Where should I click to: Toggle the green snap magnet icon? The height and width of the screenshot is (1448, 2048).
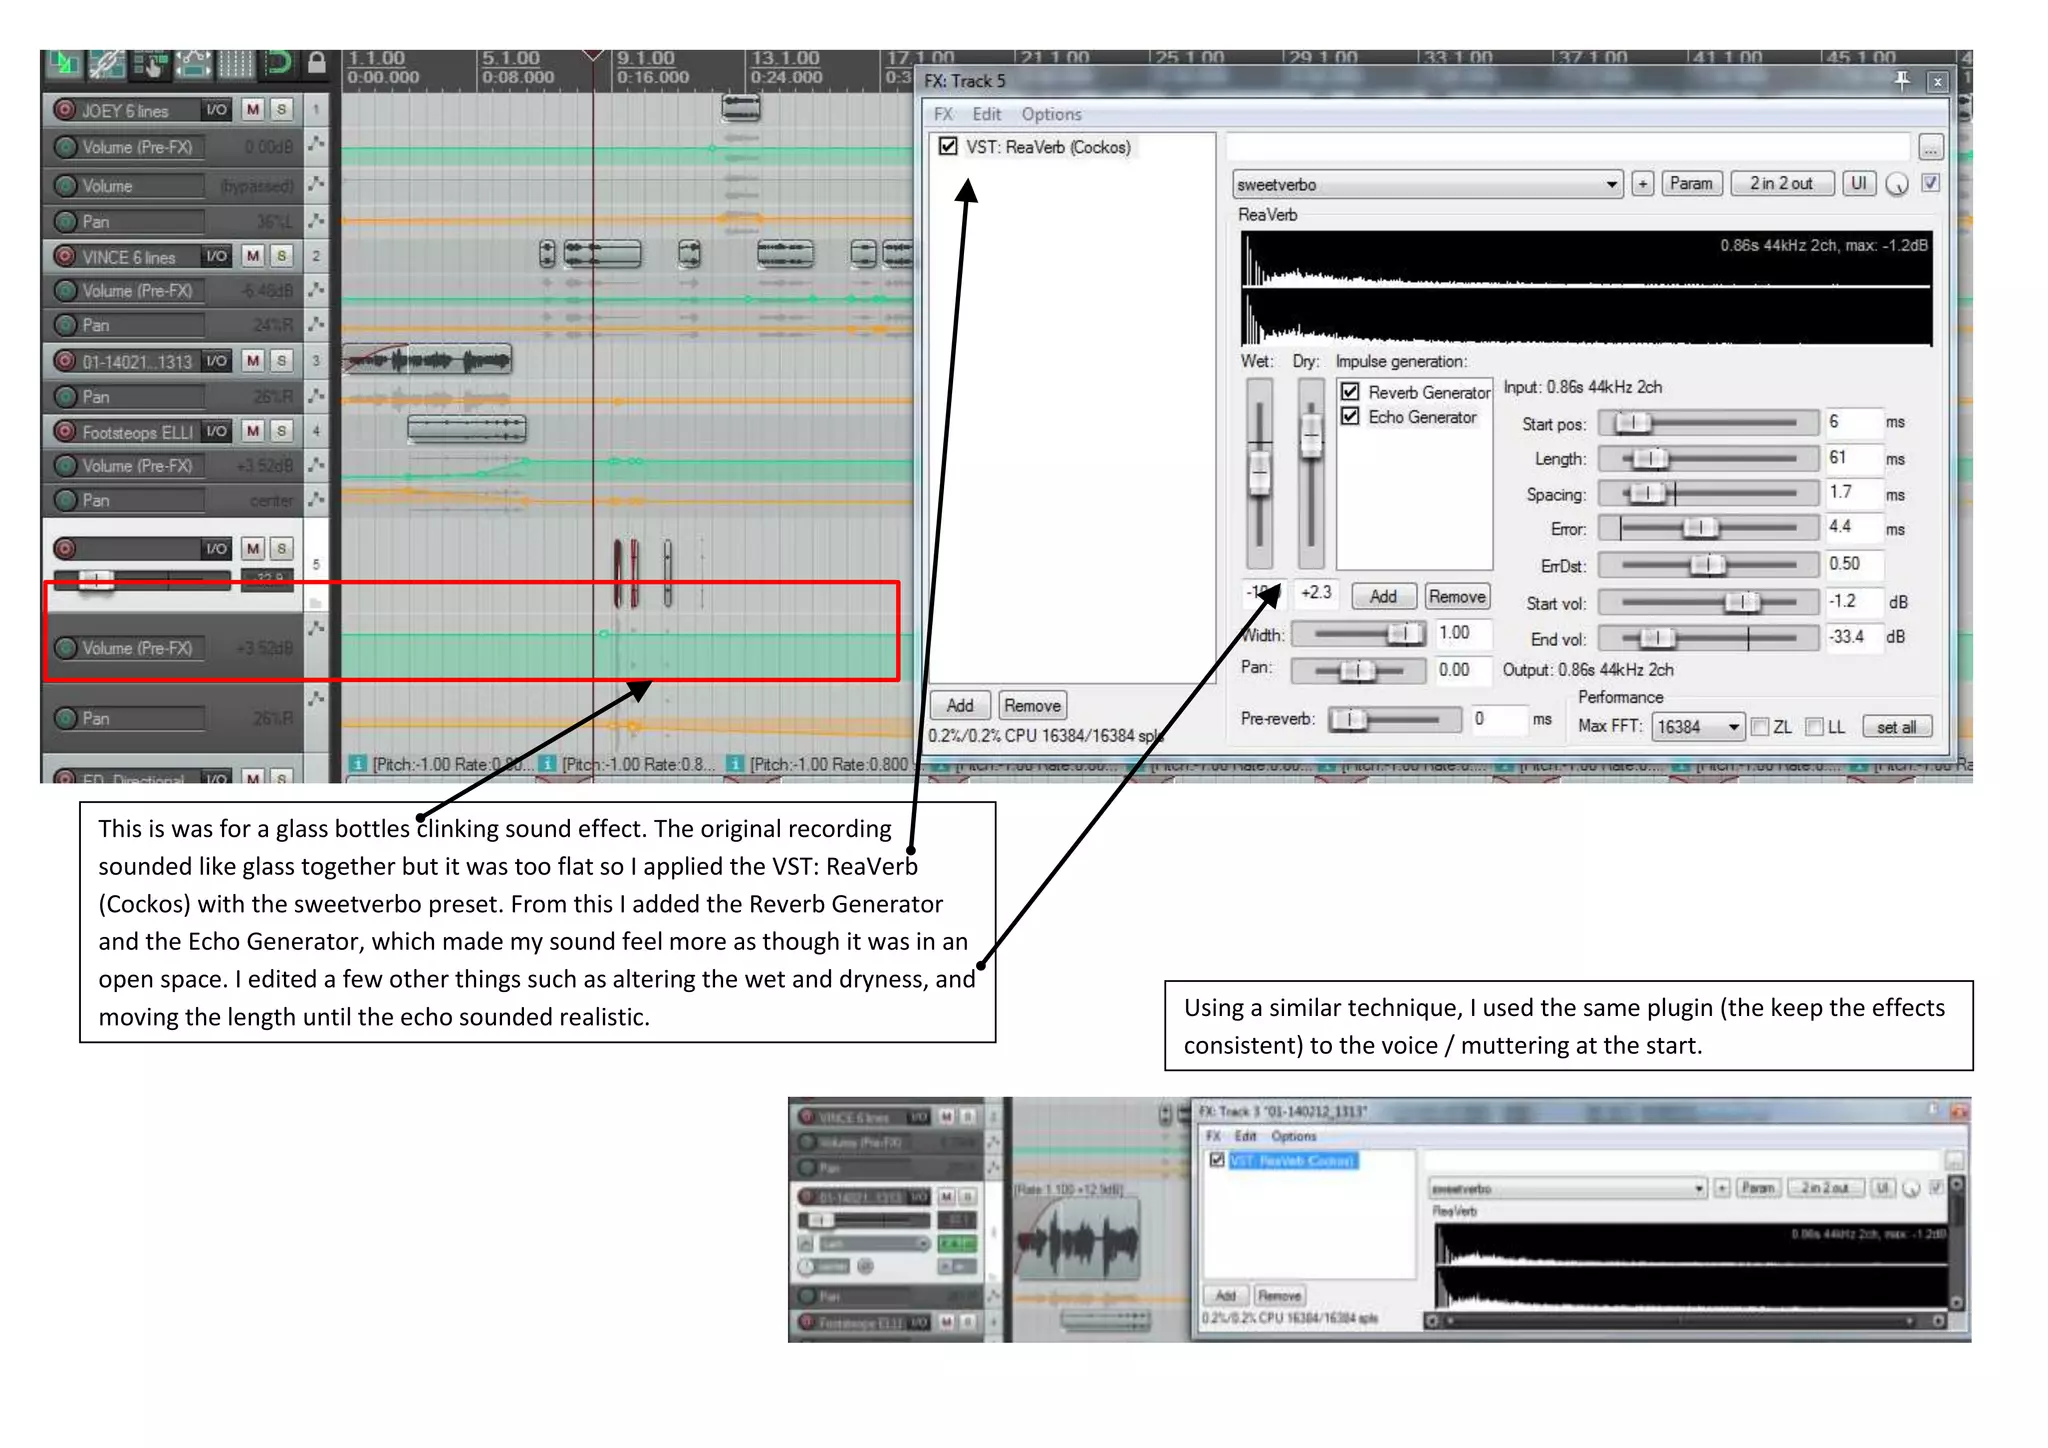click(x=278, y=64)
